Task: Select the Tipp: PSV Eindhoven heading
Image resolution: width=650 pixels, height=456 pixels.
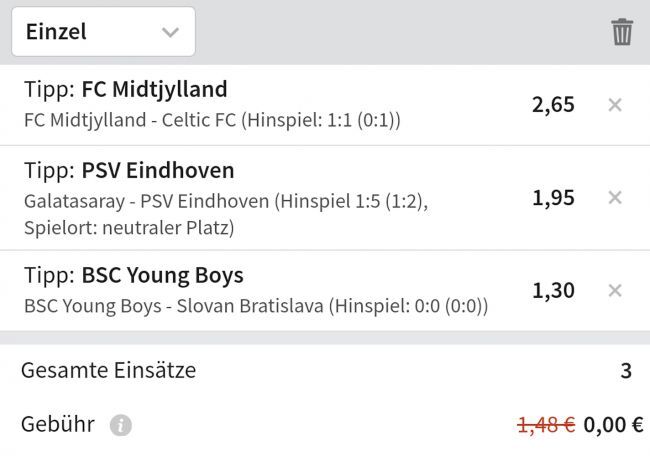Action: point(128,169)
